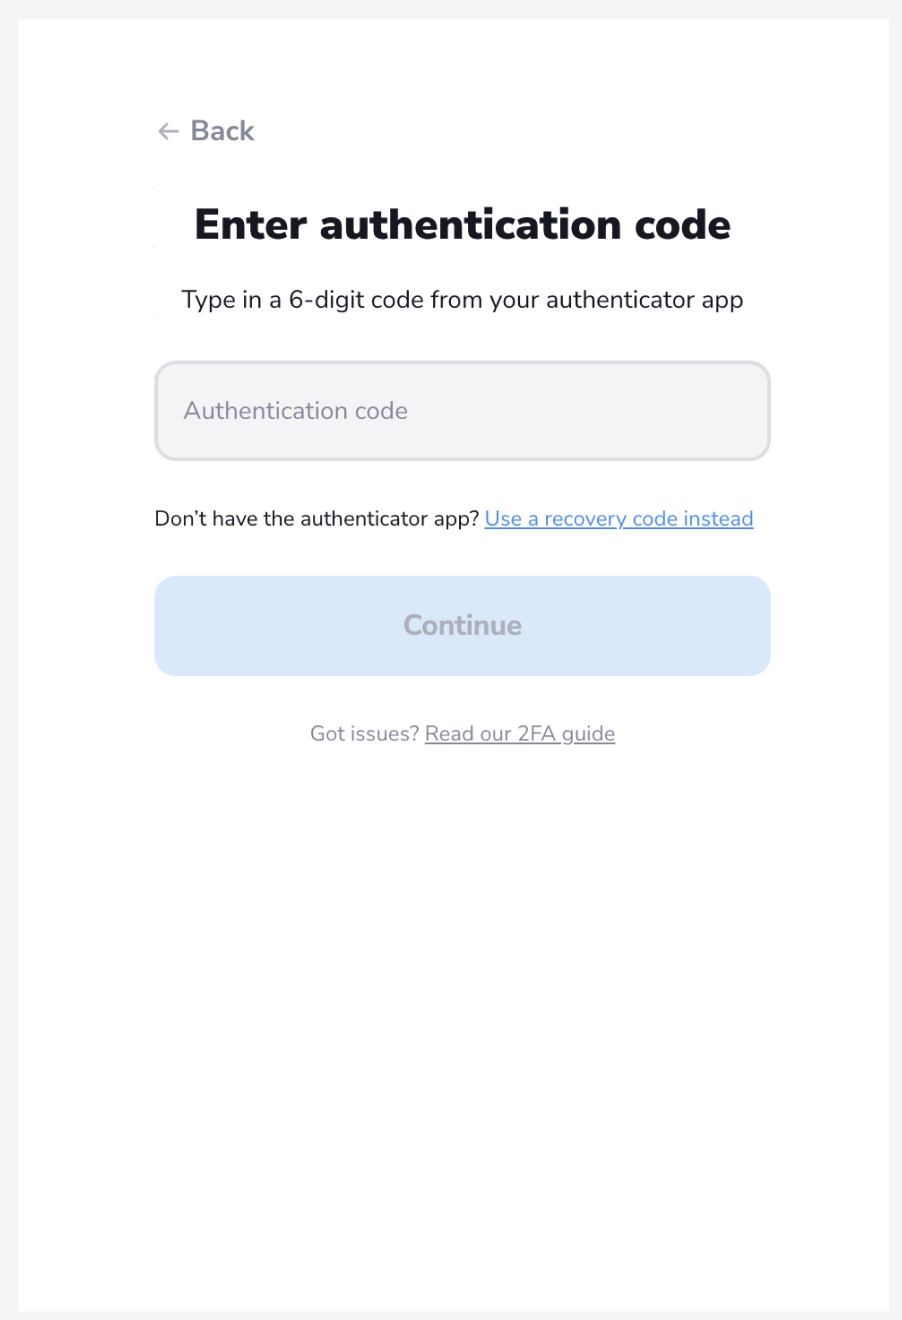Image resolution: width=902 pixels, height=1320 pixels.
Task: Focus the Authentication code input field
Action: [462, 411]
